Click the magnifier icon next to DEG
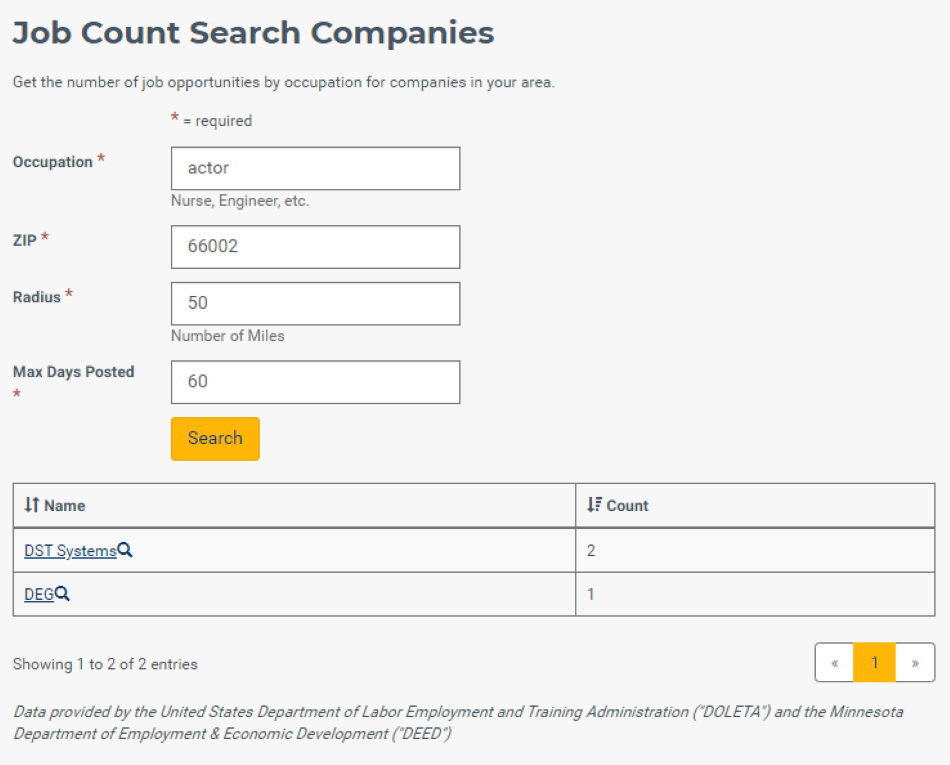This screenshot has height=765, width=950. pos(62,594)
